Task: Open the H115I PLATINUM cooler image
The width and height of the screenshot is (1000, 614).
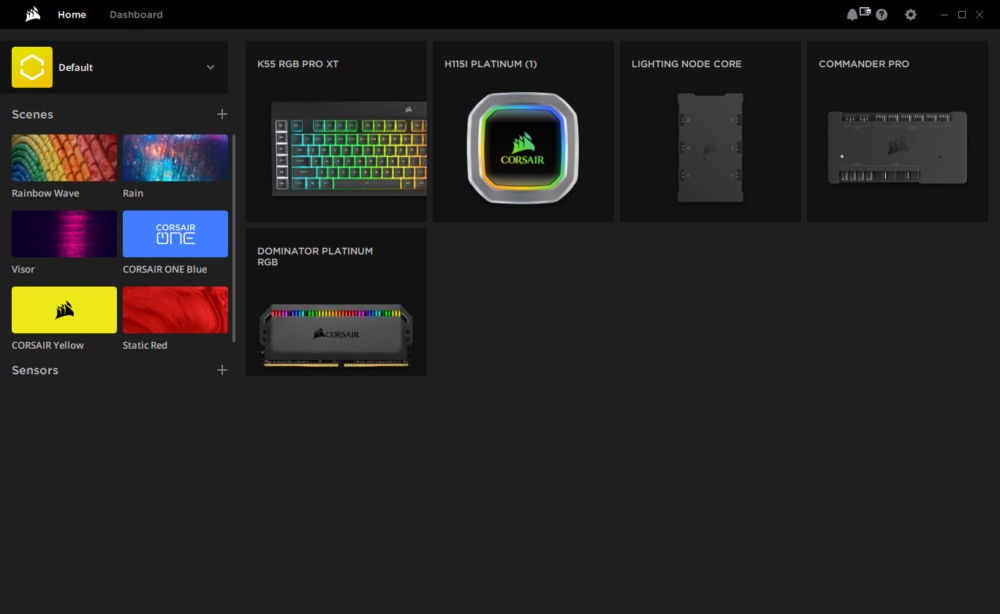Action: pos(523,148)
